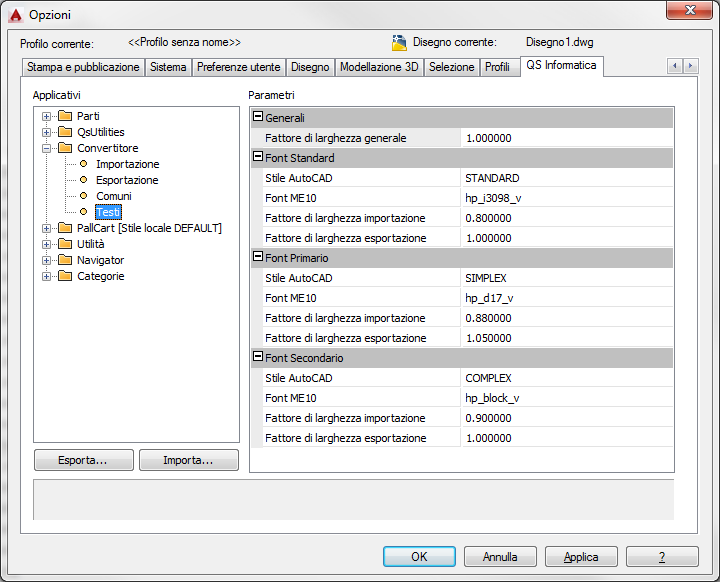Click the Applica button
Viewport: 720px width, 582px height.
pyautogui.click(x=581, y=557)
